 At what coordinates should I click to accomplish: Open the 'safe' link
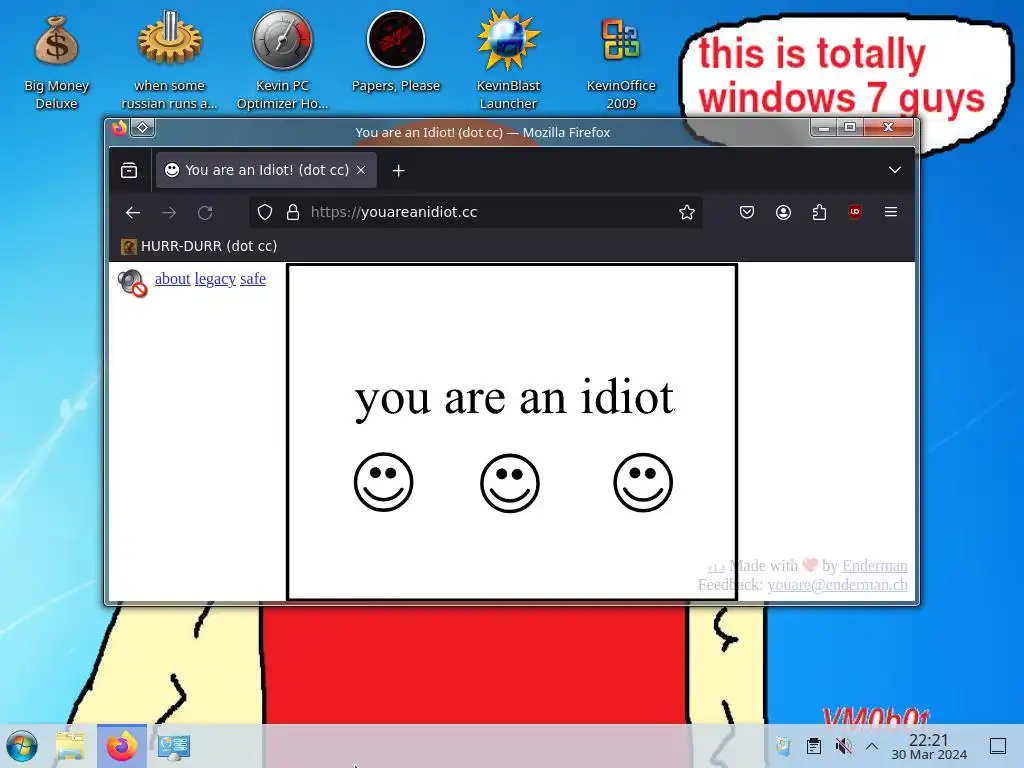click(x=253, y=279)
